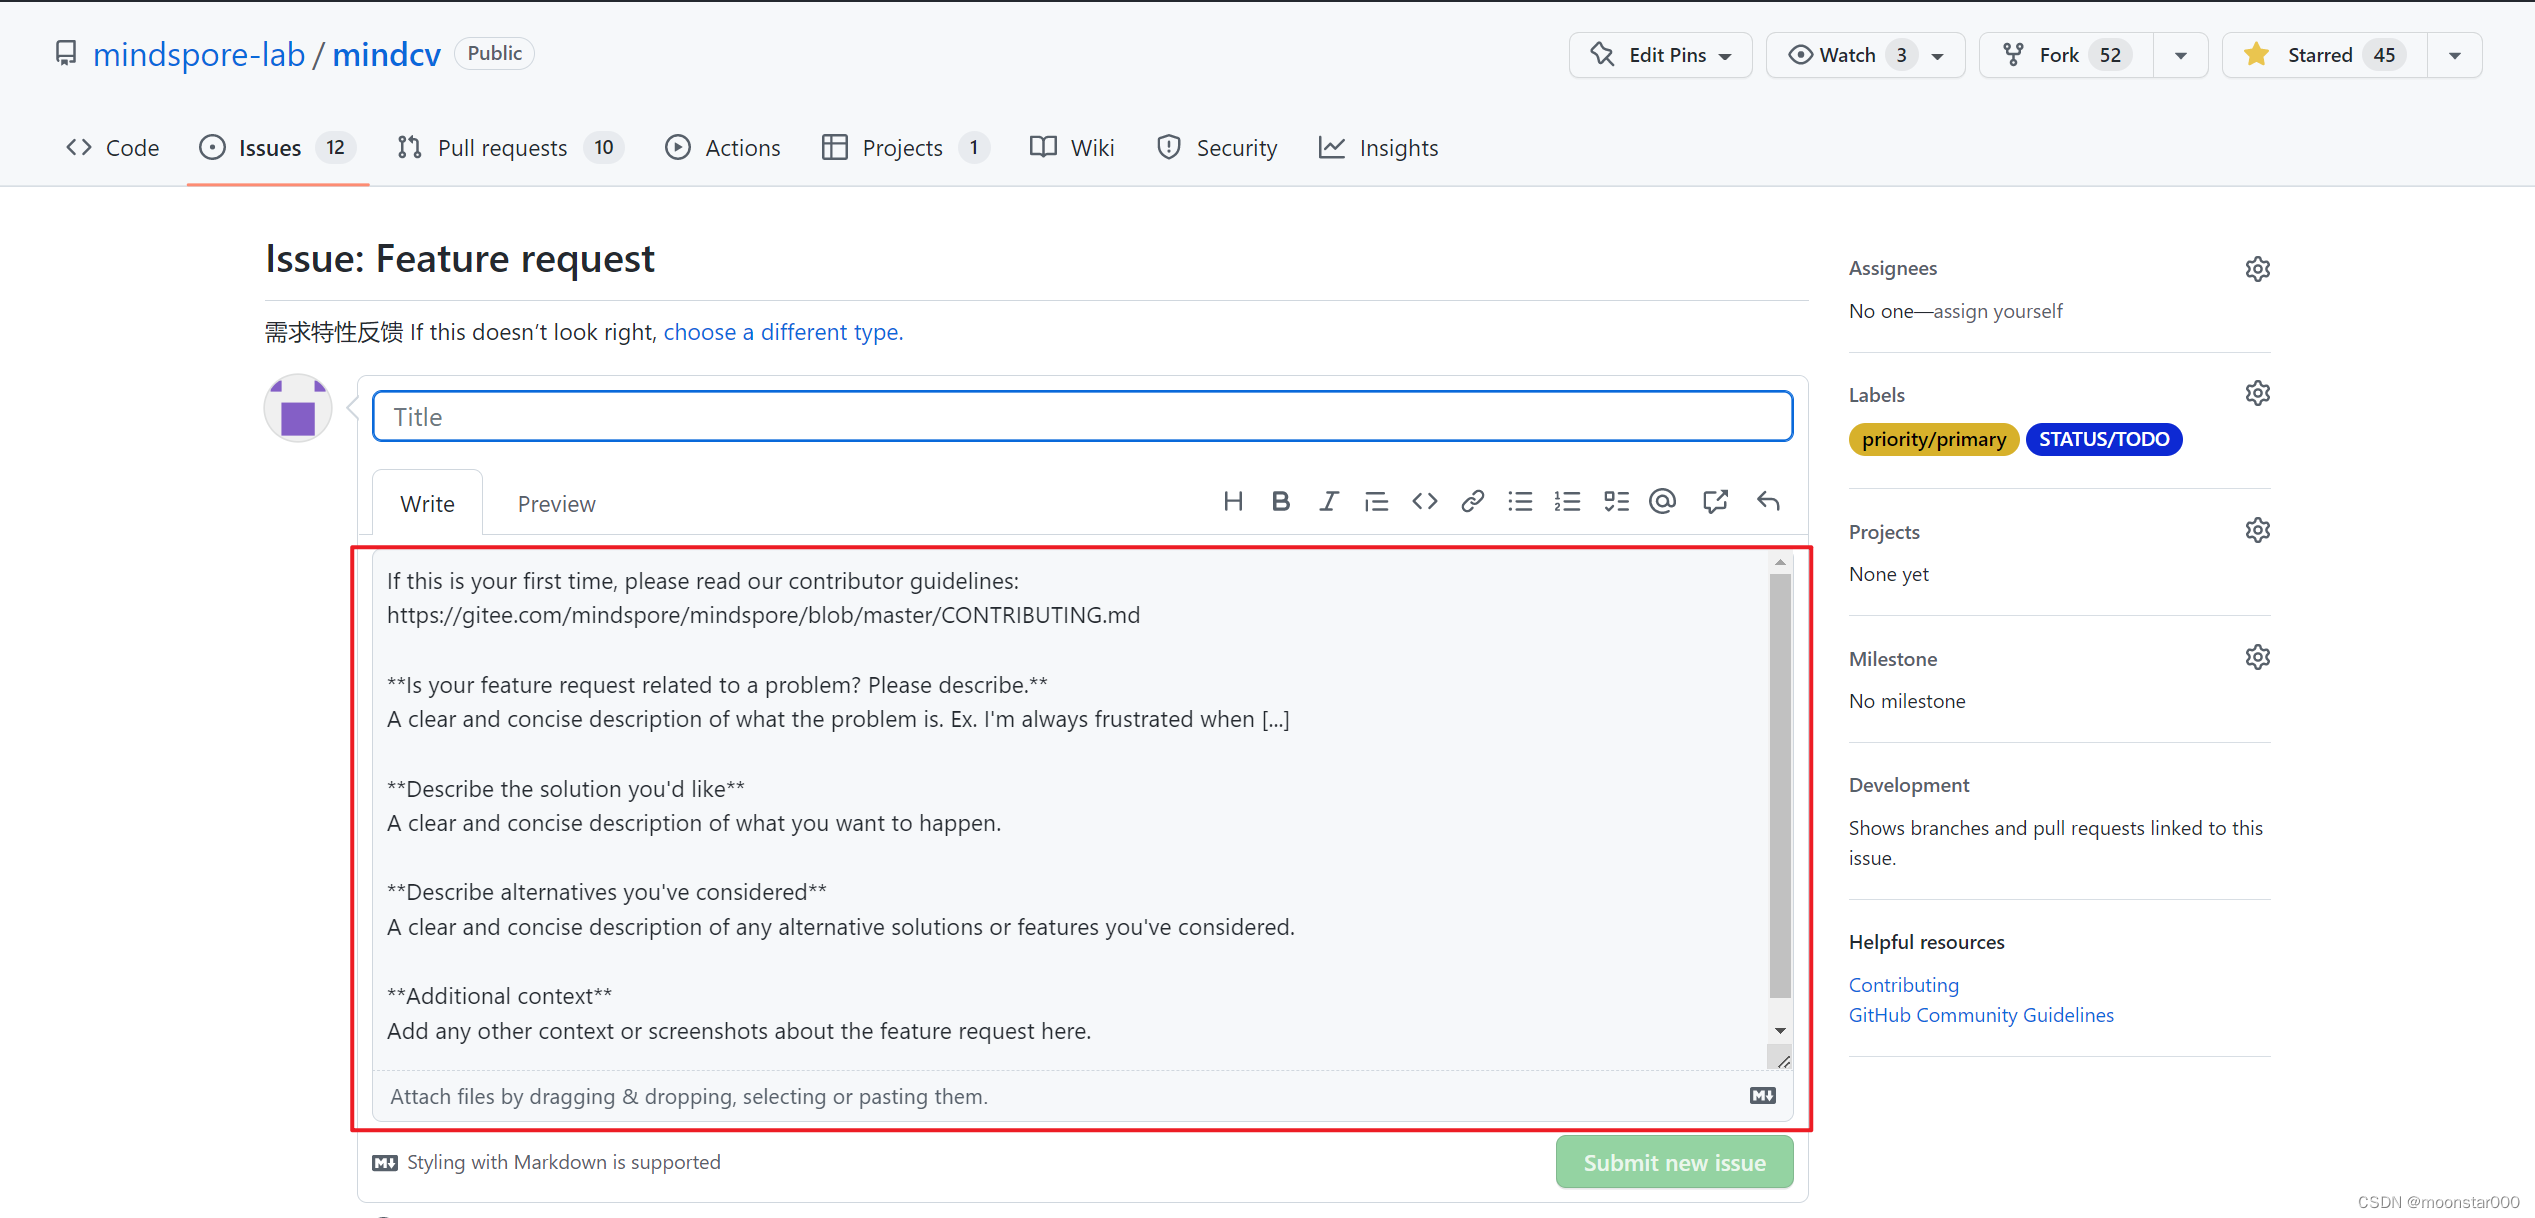Focus the issue Title input field

click(x=1082, y=416)
